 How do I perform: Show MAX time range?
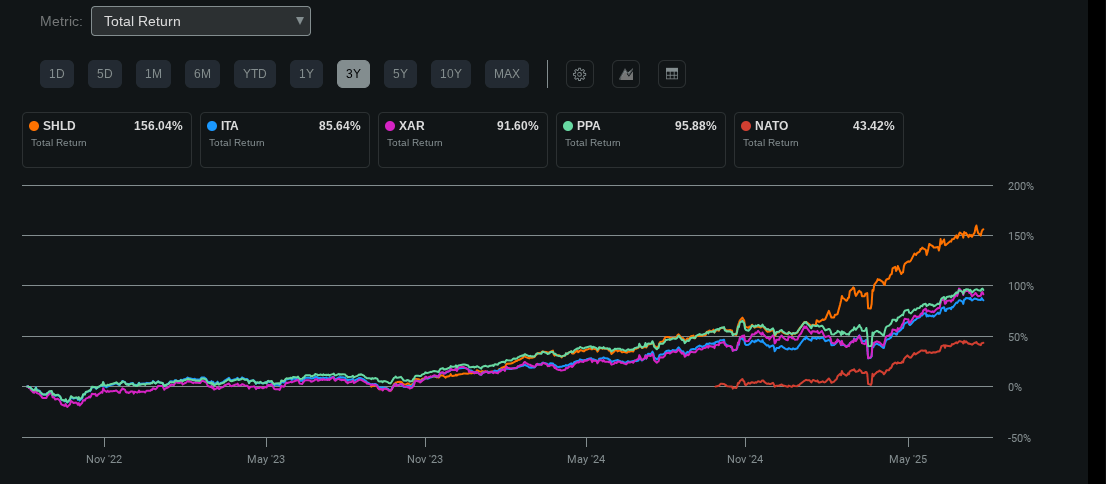tap(507, 74)
